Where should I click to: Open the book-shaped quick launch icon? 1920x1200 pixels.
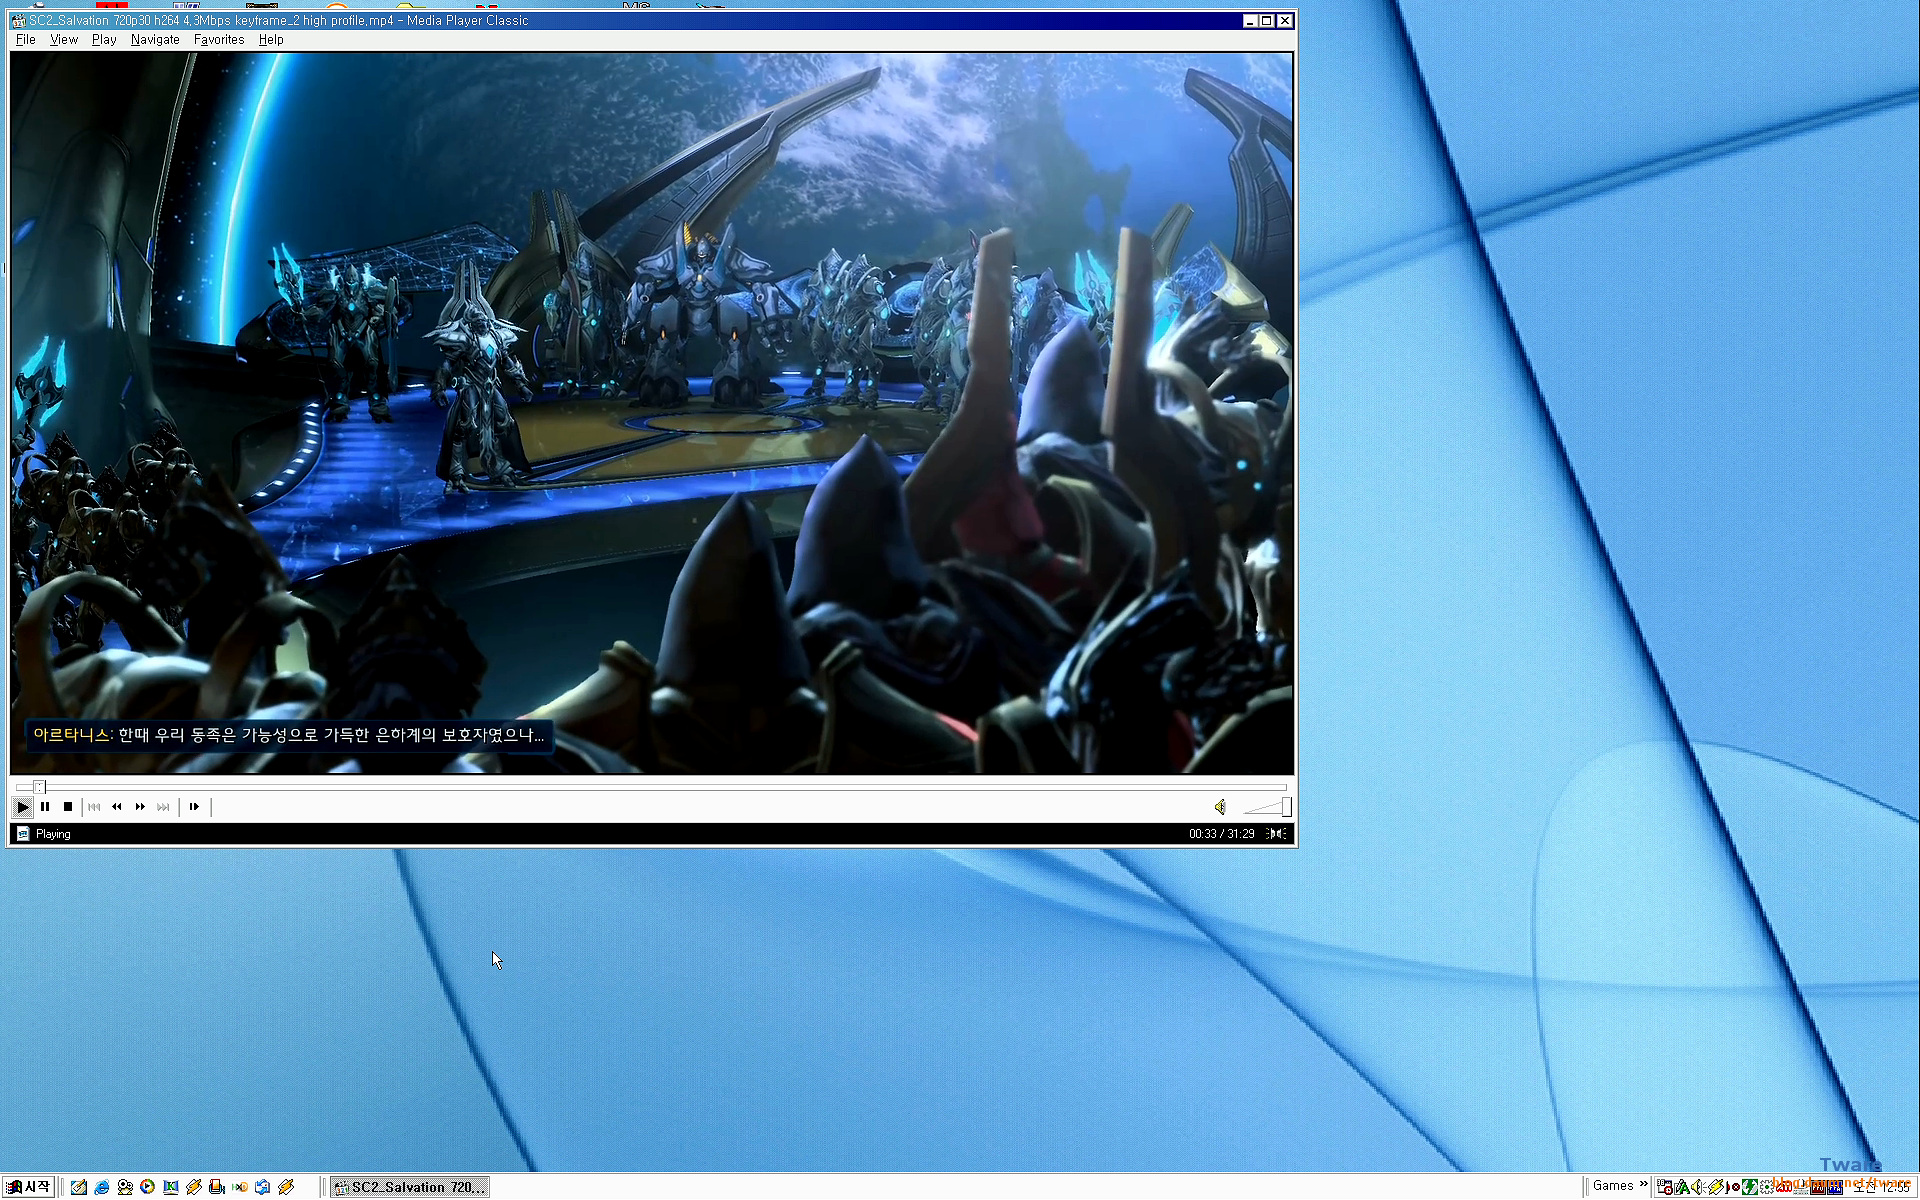217,1187
